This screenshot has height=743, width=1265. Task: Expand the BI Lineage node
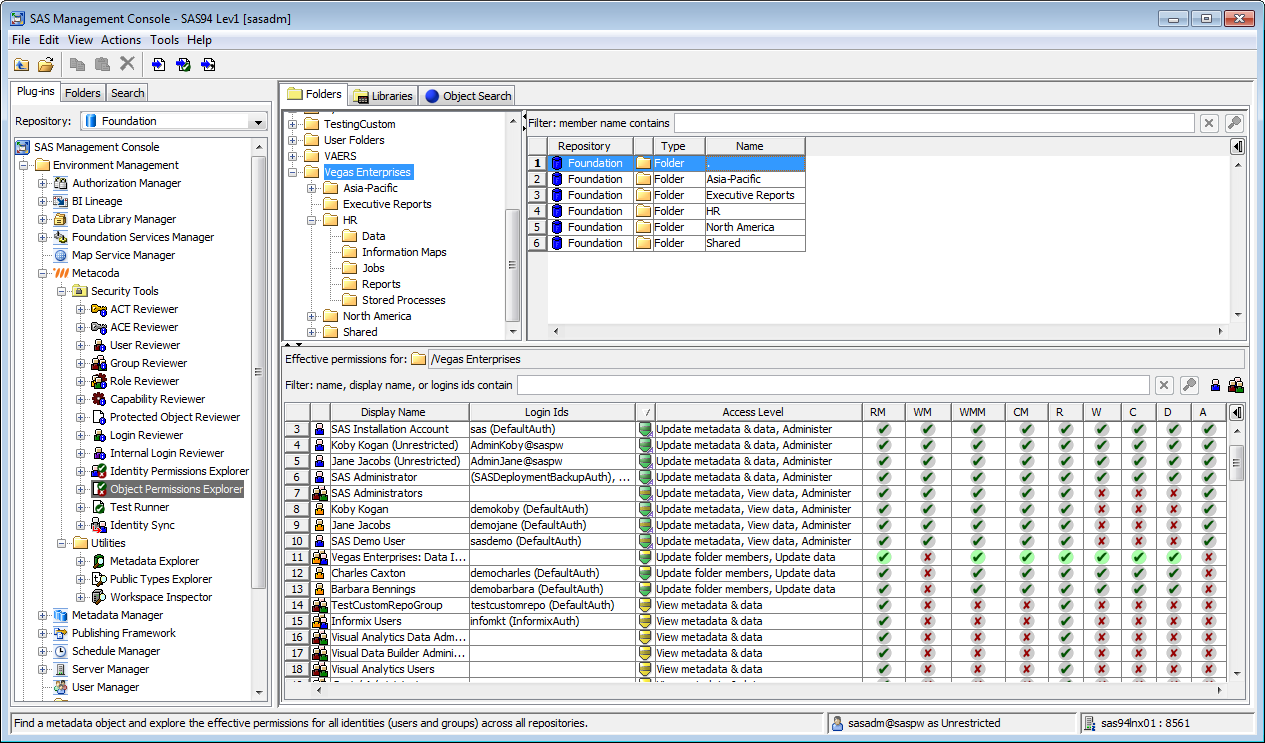pos(43,201)
